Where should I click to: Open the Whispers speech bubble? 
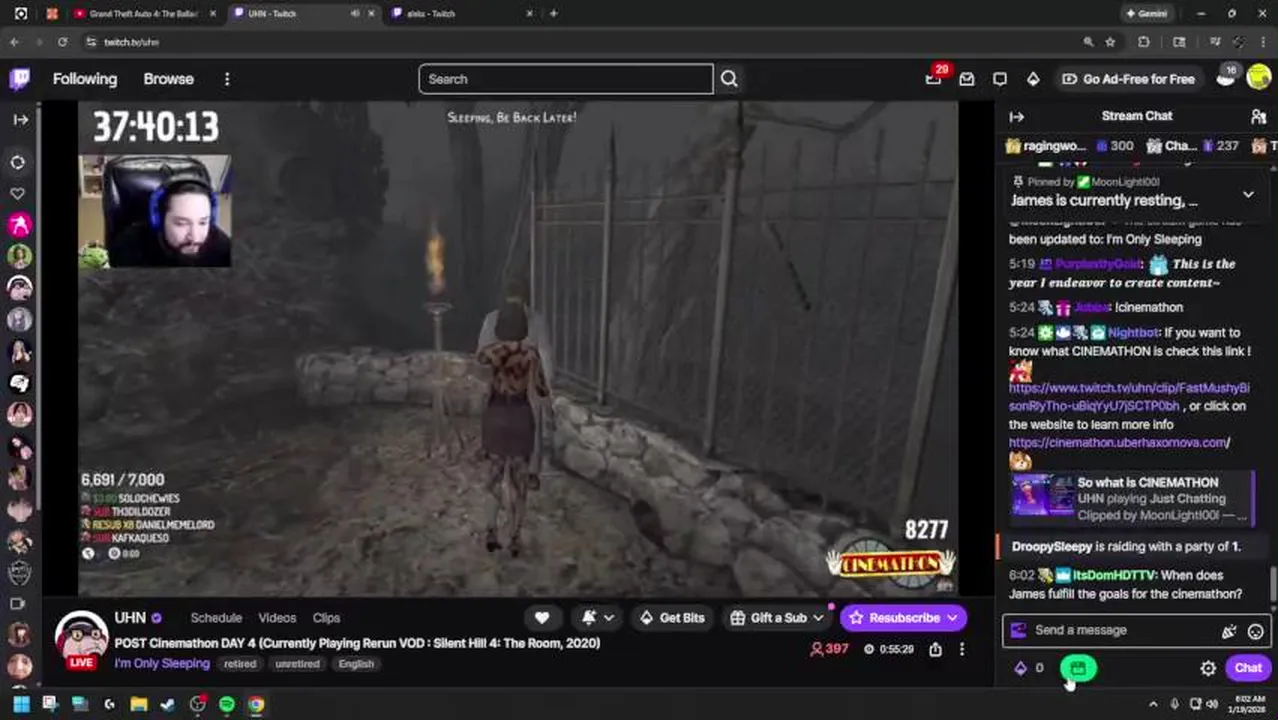pyautogui.click(x=1000, y=79)
